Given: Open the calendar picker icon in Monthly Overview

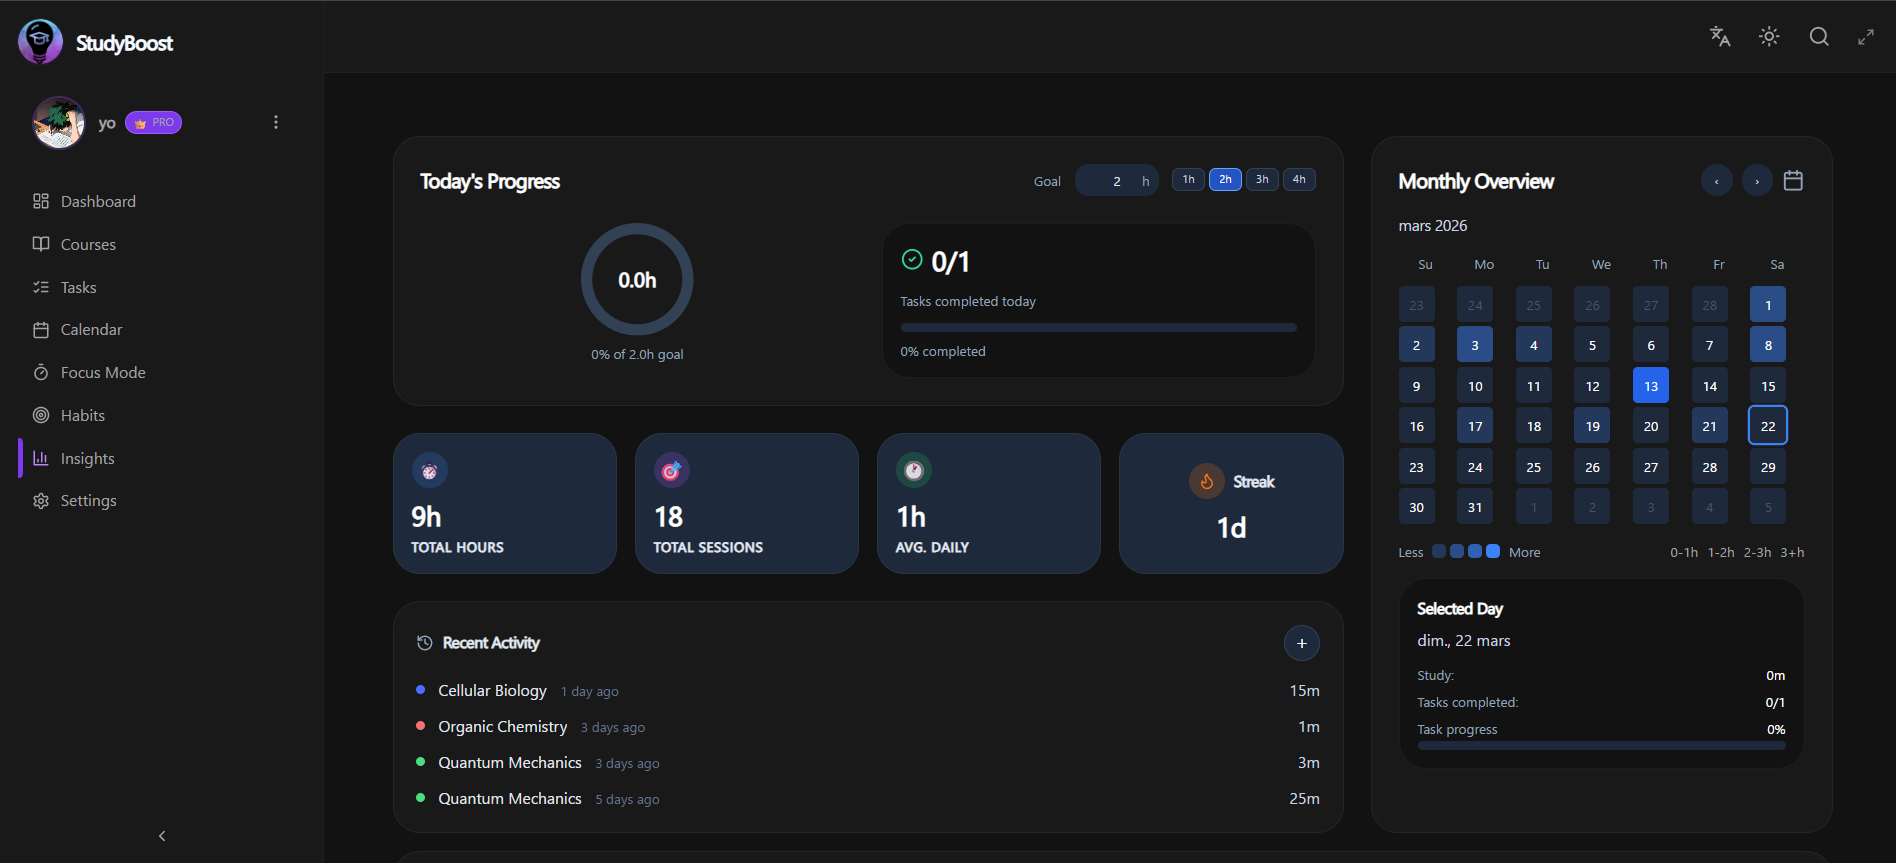Looking at the screenshot, I should coord(1793,181).
